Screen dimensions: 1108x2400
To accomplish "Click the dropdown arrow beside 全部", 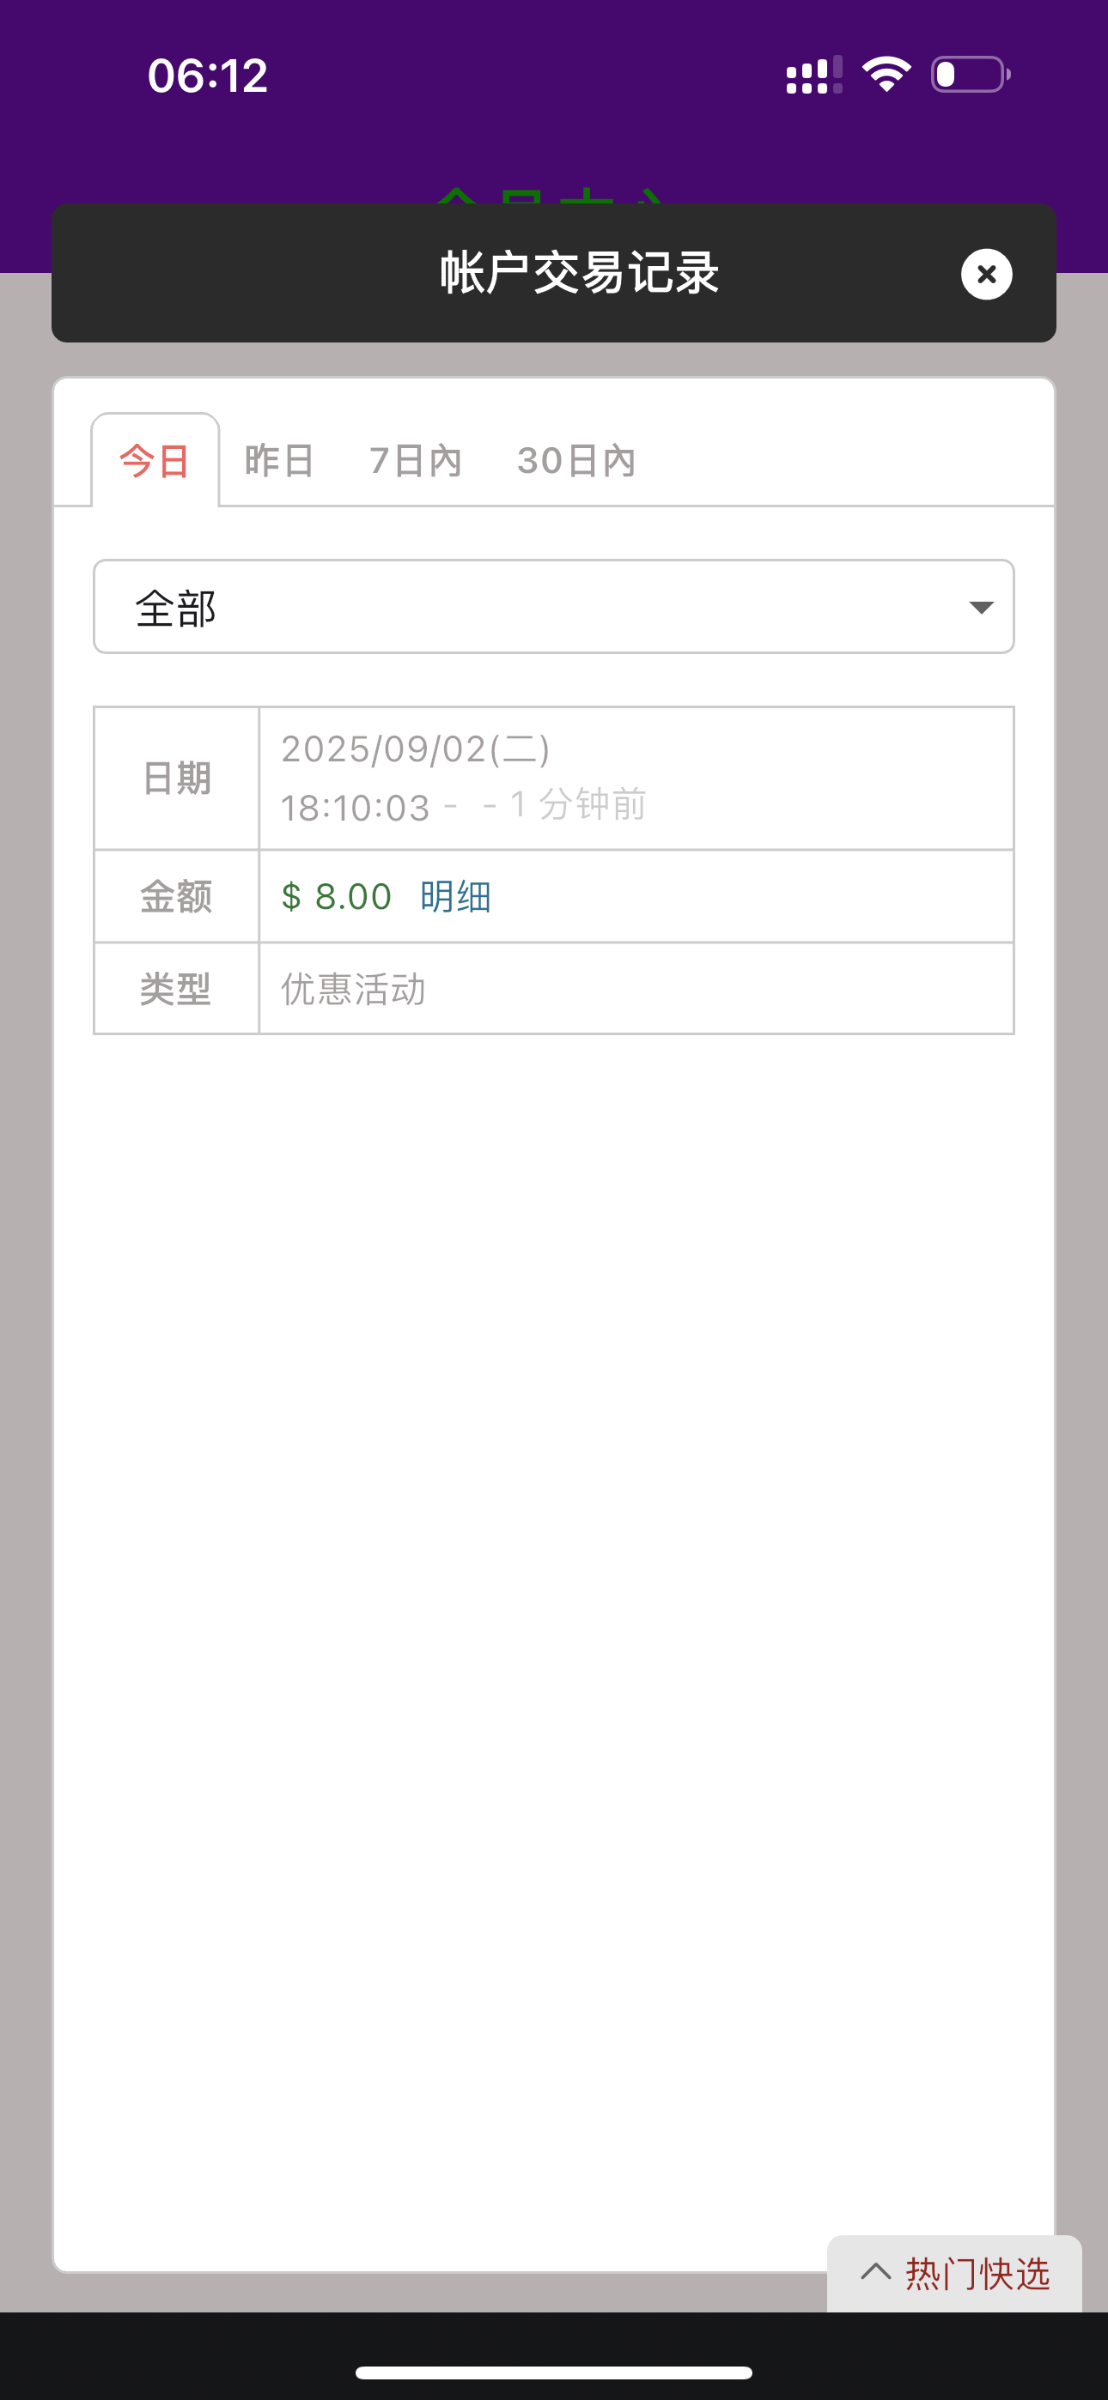I will (981, 607).
